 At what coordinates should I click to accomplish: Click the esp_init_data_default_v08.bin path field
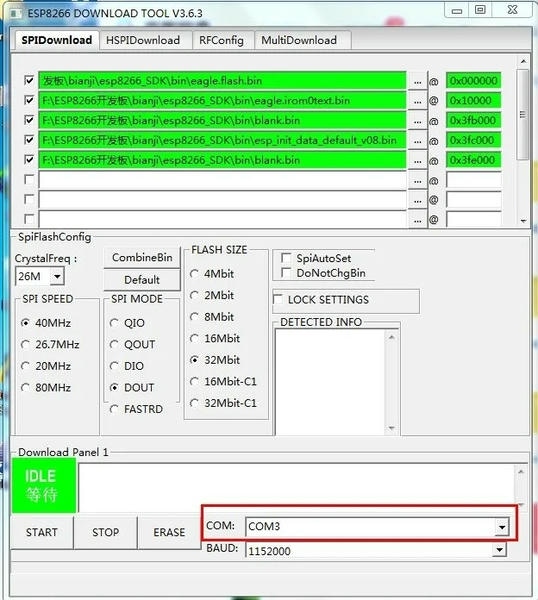(x=222, y=140)
